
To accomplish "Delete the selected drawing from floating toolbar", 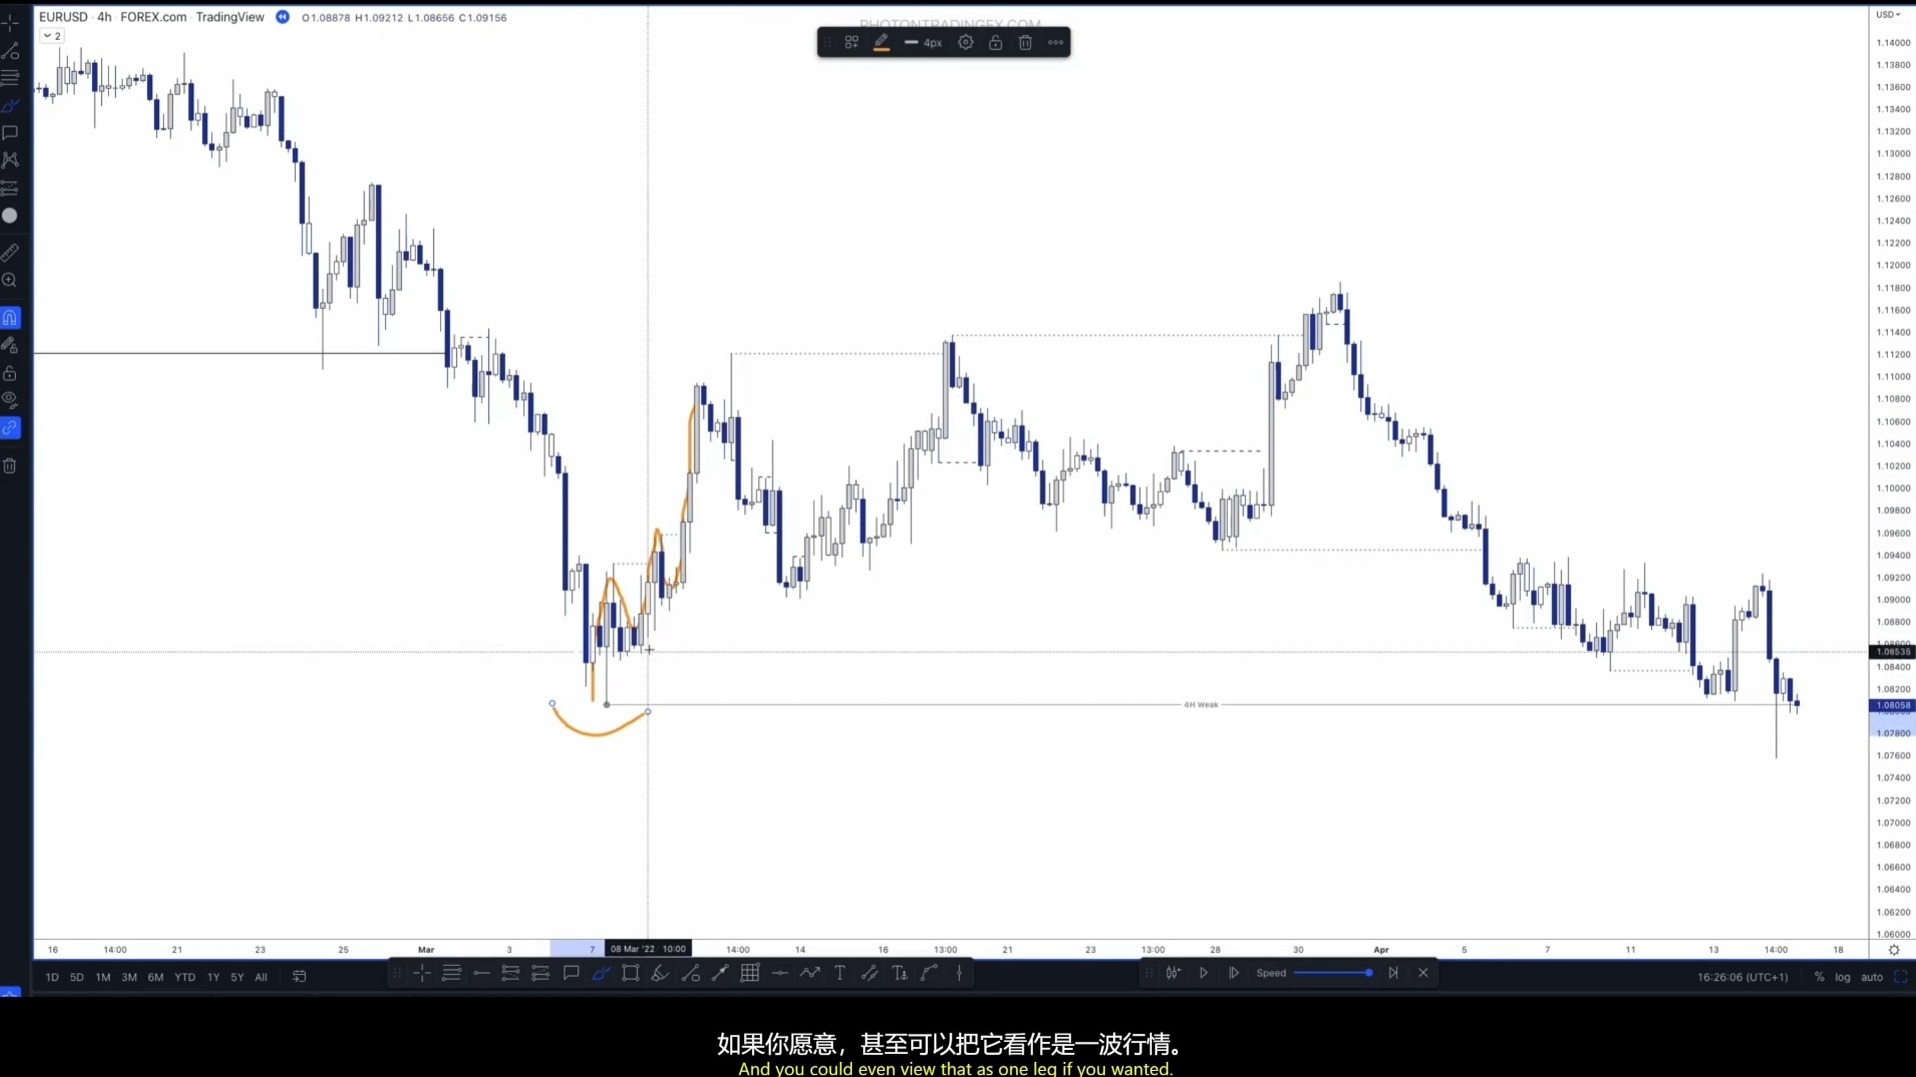I will tap(1025, 43).
